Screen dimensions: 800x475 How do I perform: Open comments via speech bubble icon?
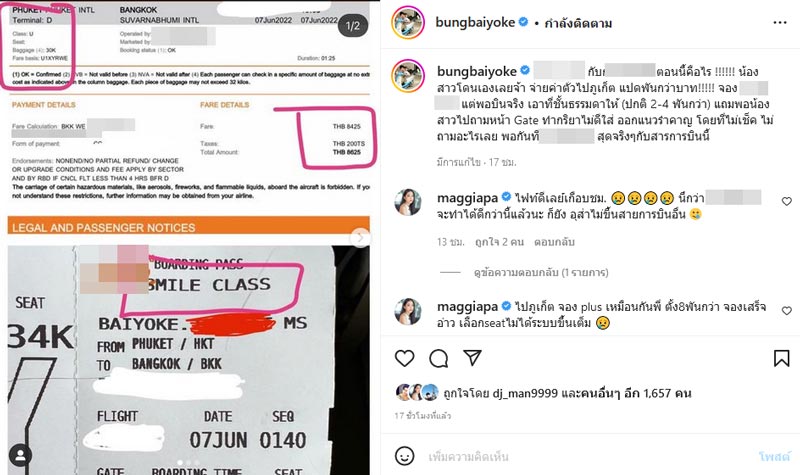click(438, 359)
